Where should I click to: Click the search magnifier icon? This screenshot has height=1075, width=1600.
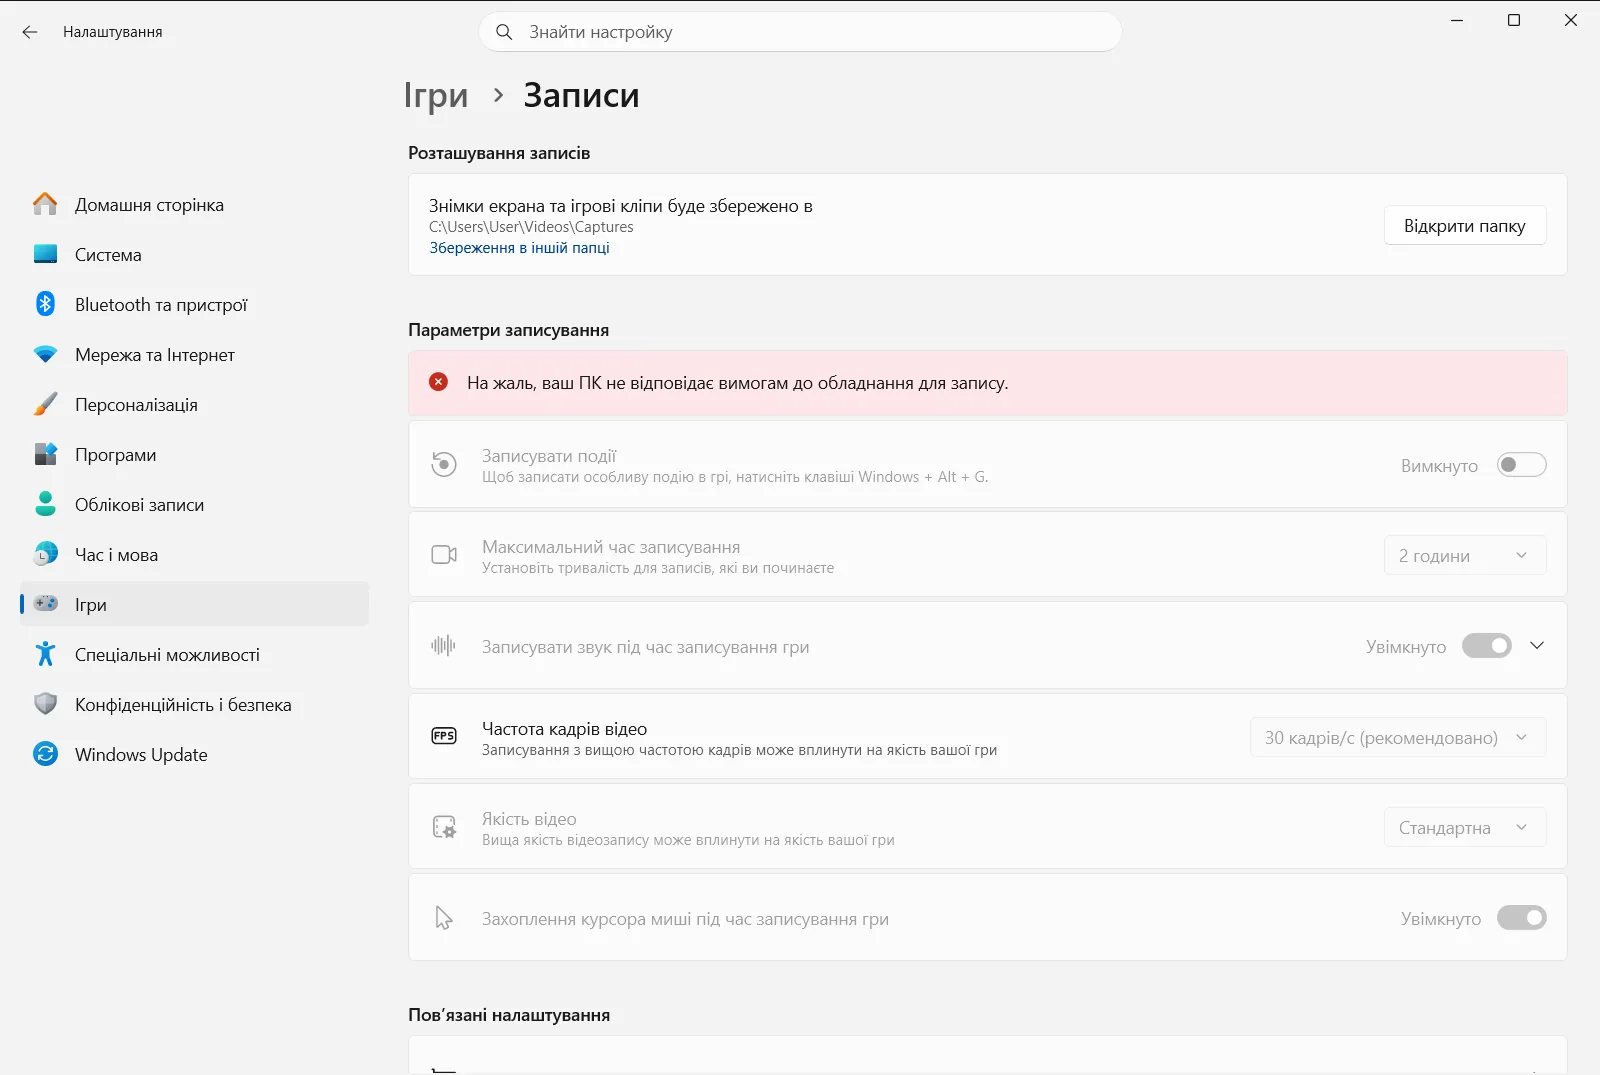(504, 32)
